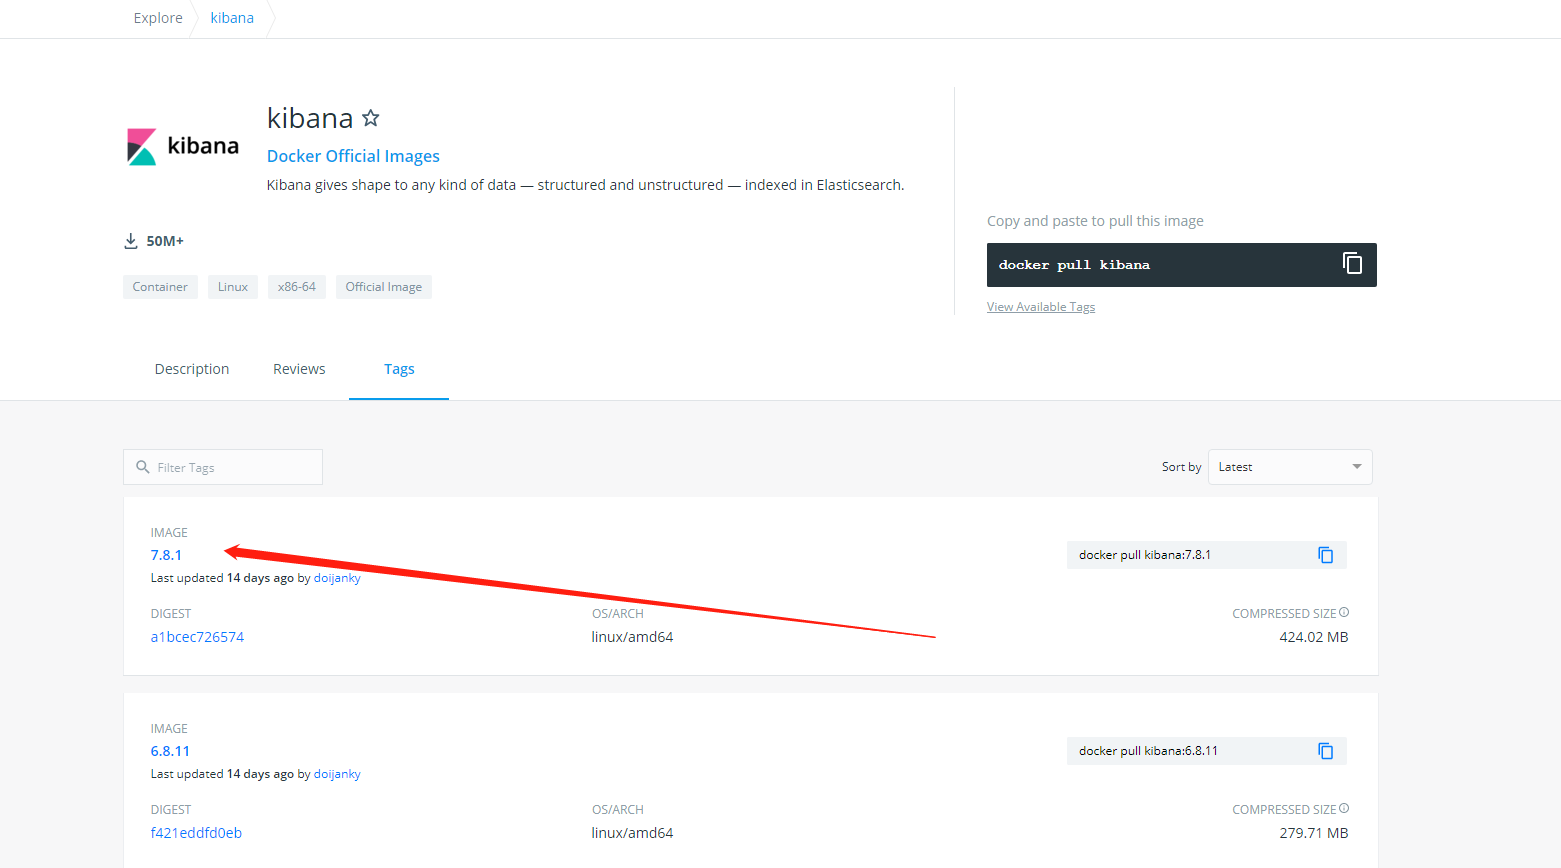Click linux/amd64 under tag 7.8.1
Image resolution: width=1561 pixels, height=868 pixels.
(x=632, y=637)
